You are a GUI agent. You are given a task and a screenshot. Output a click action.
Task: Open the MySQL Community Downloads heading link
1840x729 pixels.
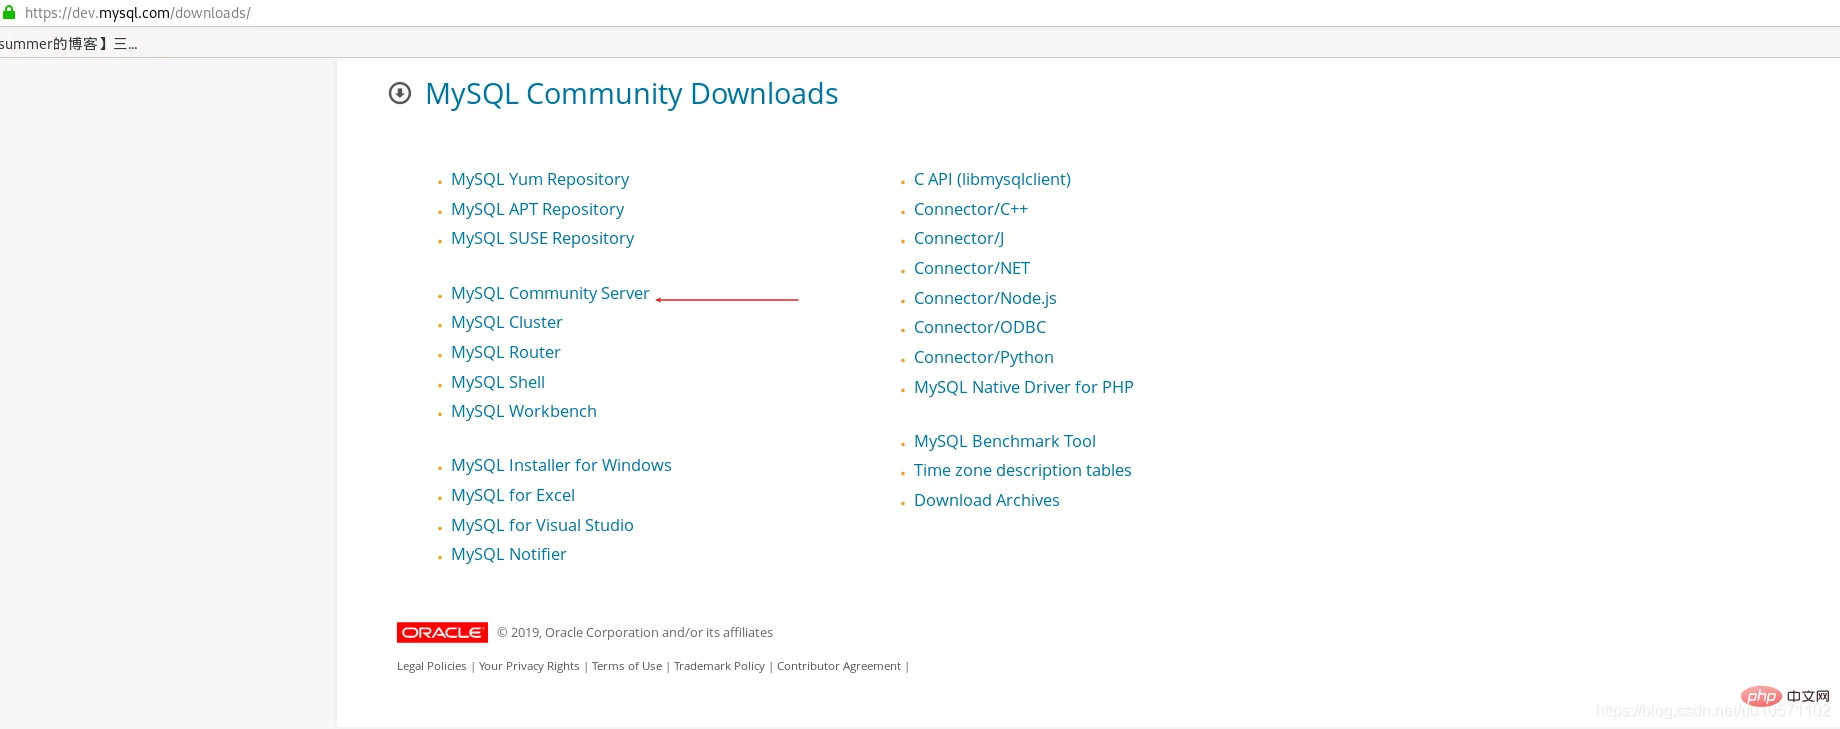coord(631,94)
